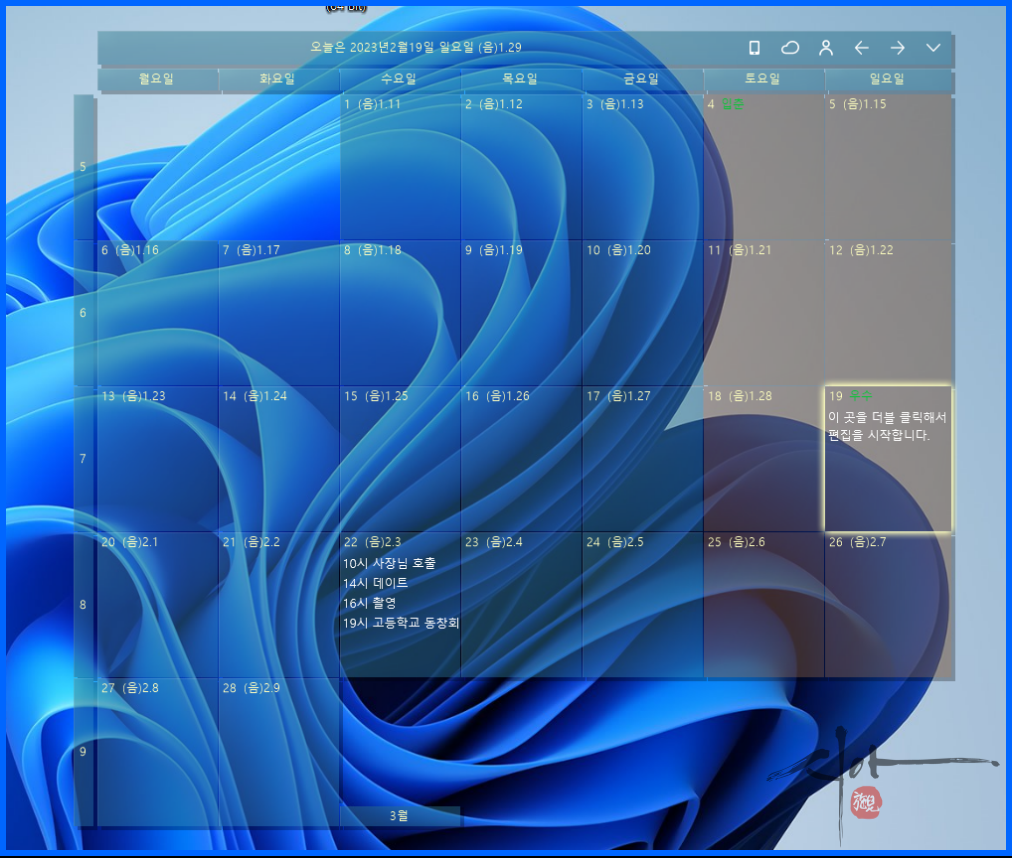Image resolution: width=1012 pixels, height=858 pixels.
Task: Open the cloud sync icon
Action: pyautogui.click(x=790, y=48)
